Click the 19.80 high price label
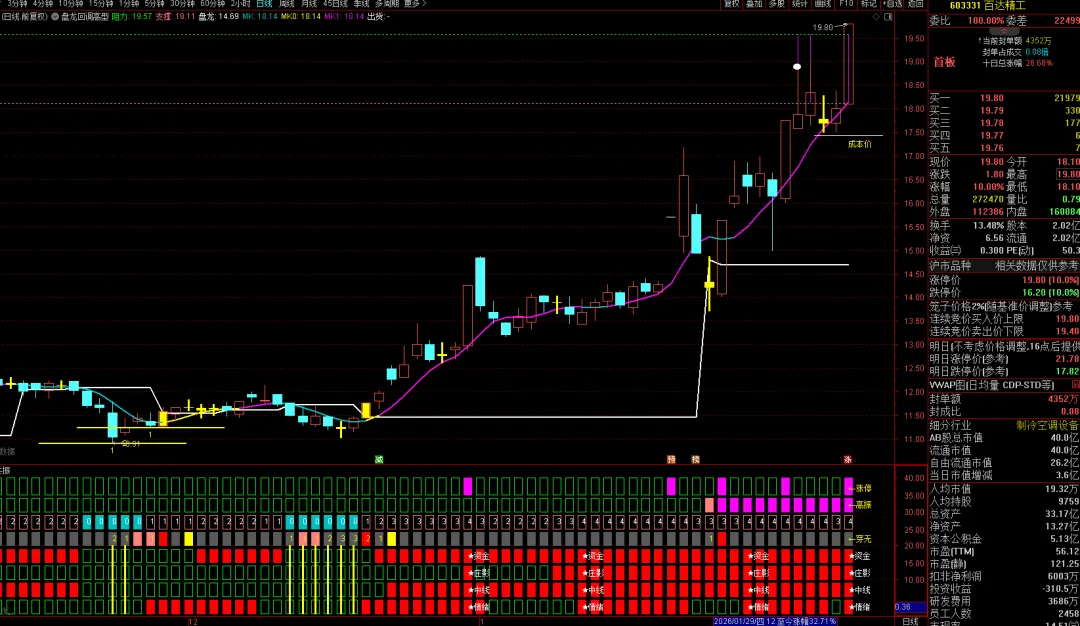The image size is (1080, 626). click(x=822, y=28)
